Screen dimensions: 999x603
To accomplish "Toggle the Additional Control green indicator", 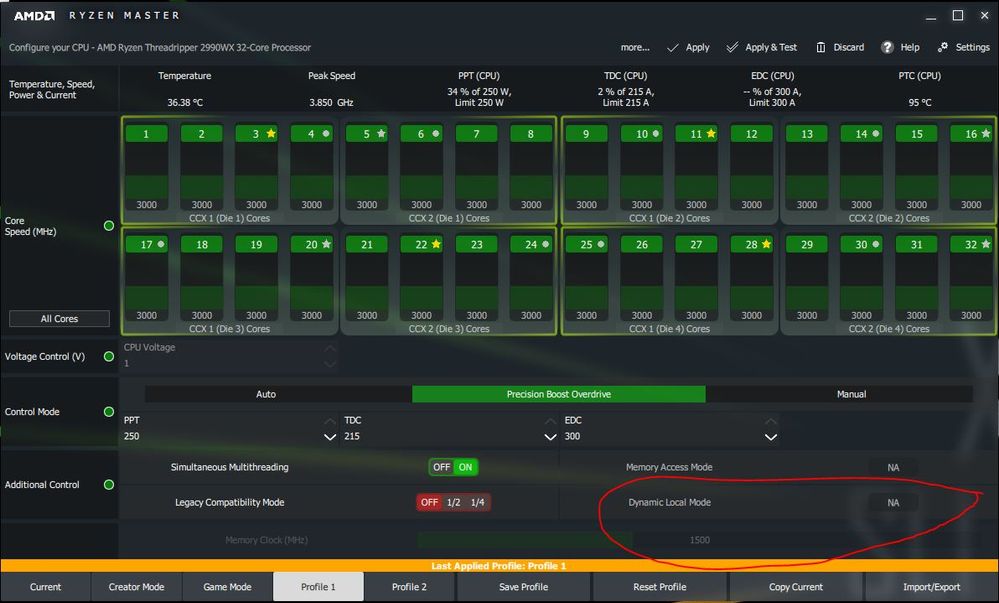I will 109,484.
